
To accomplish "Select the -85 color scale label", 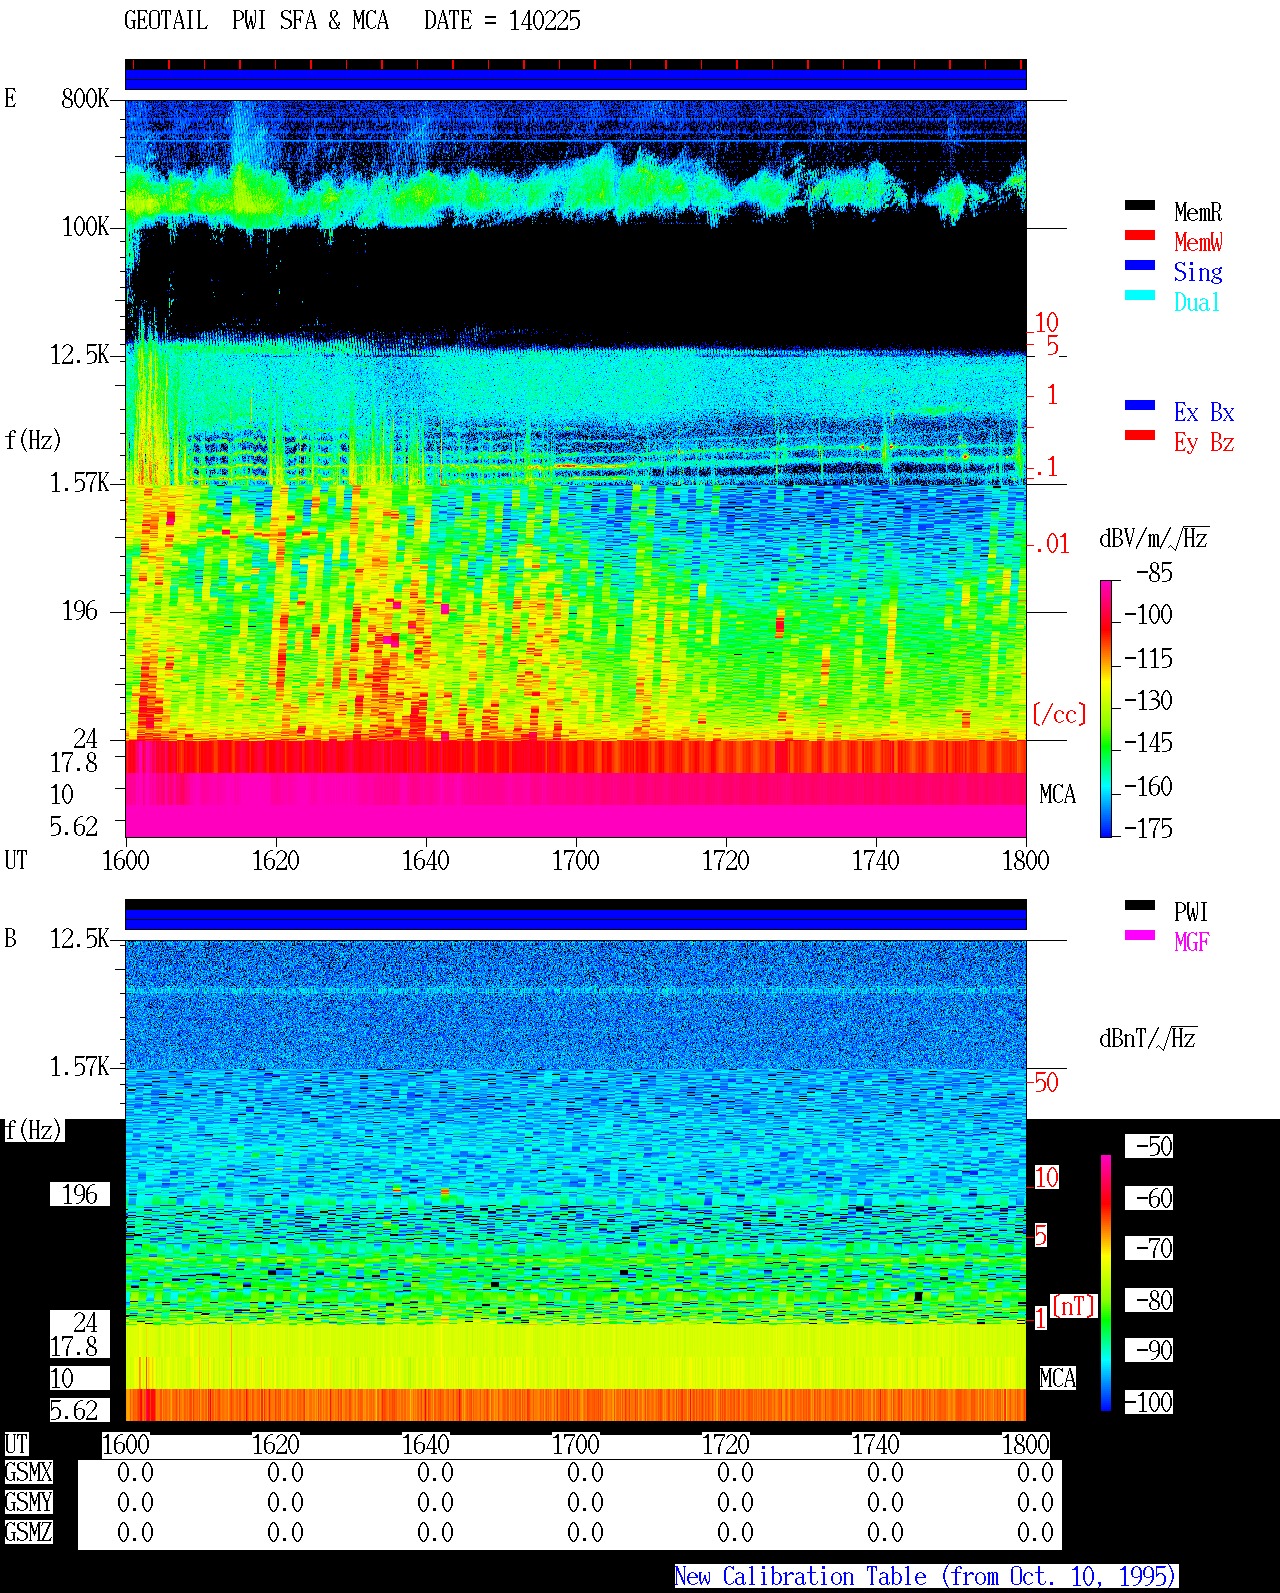I will point(1154,573).
